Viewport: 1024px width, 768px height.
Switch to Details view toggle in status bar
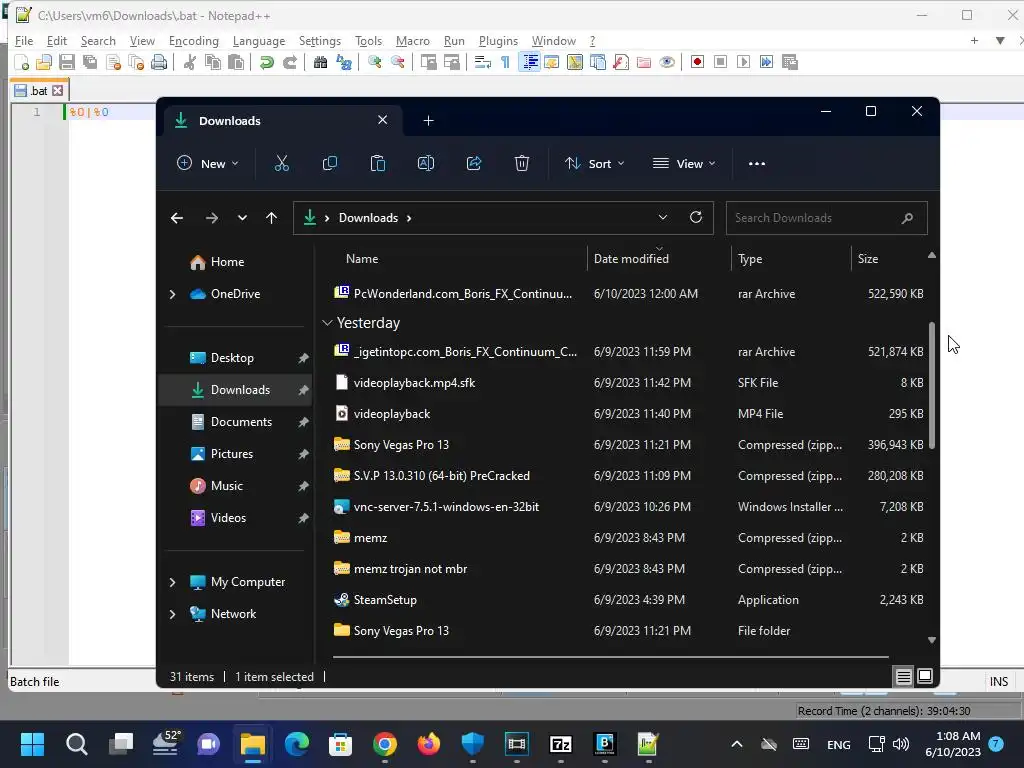coord(904,677)
